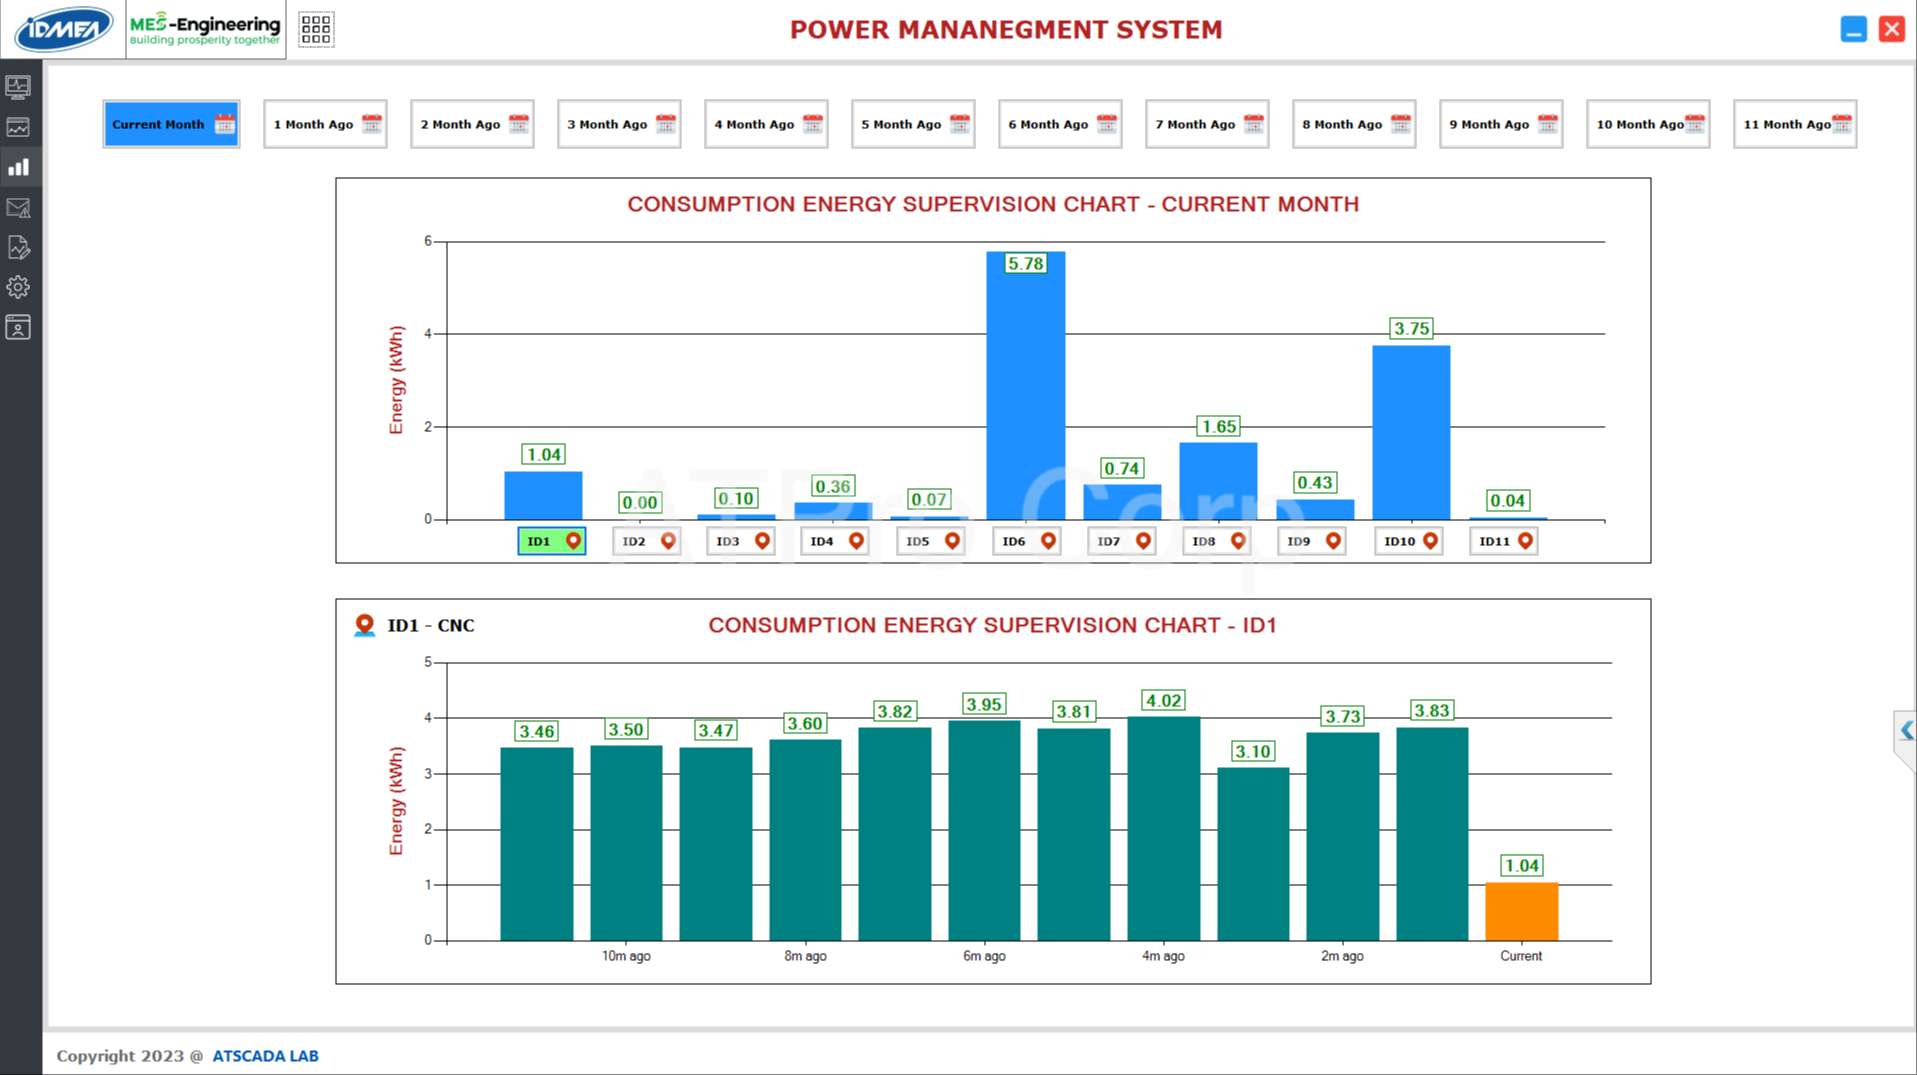Expand the right-side collapsed panel arrow
Viewport: 1917px width, 1075px height.
click(1905, 731)
